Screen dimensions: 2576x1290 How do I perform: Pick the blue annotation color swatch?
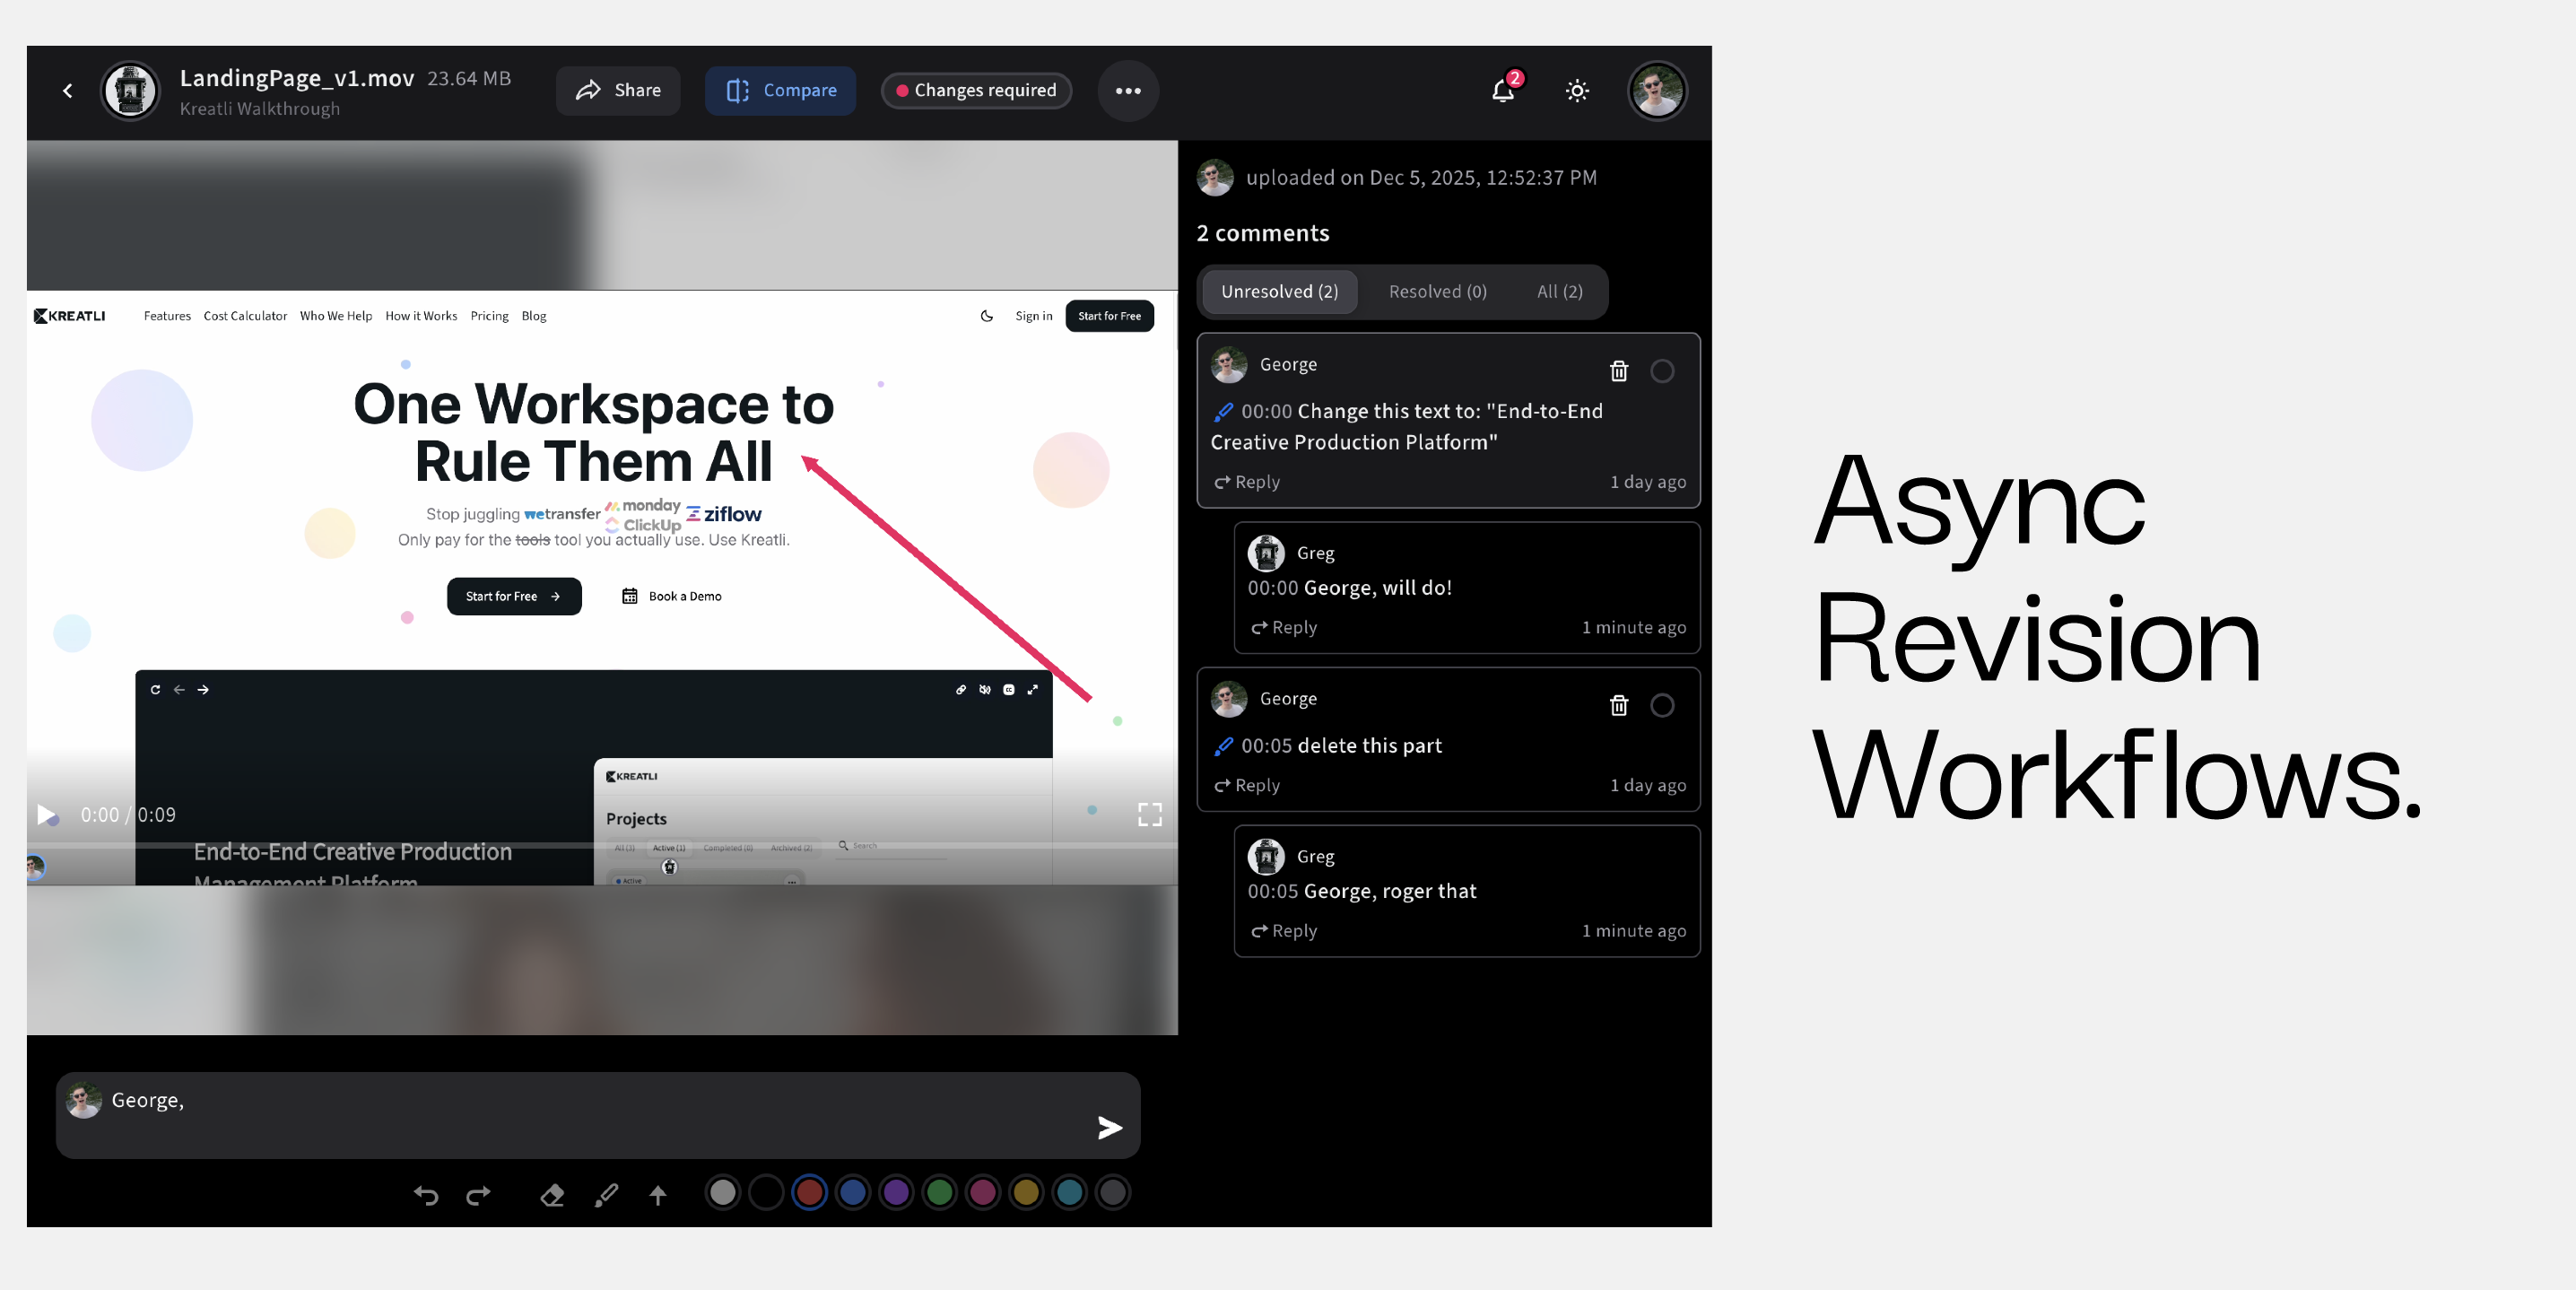point(853,1193)
